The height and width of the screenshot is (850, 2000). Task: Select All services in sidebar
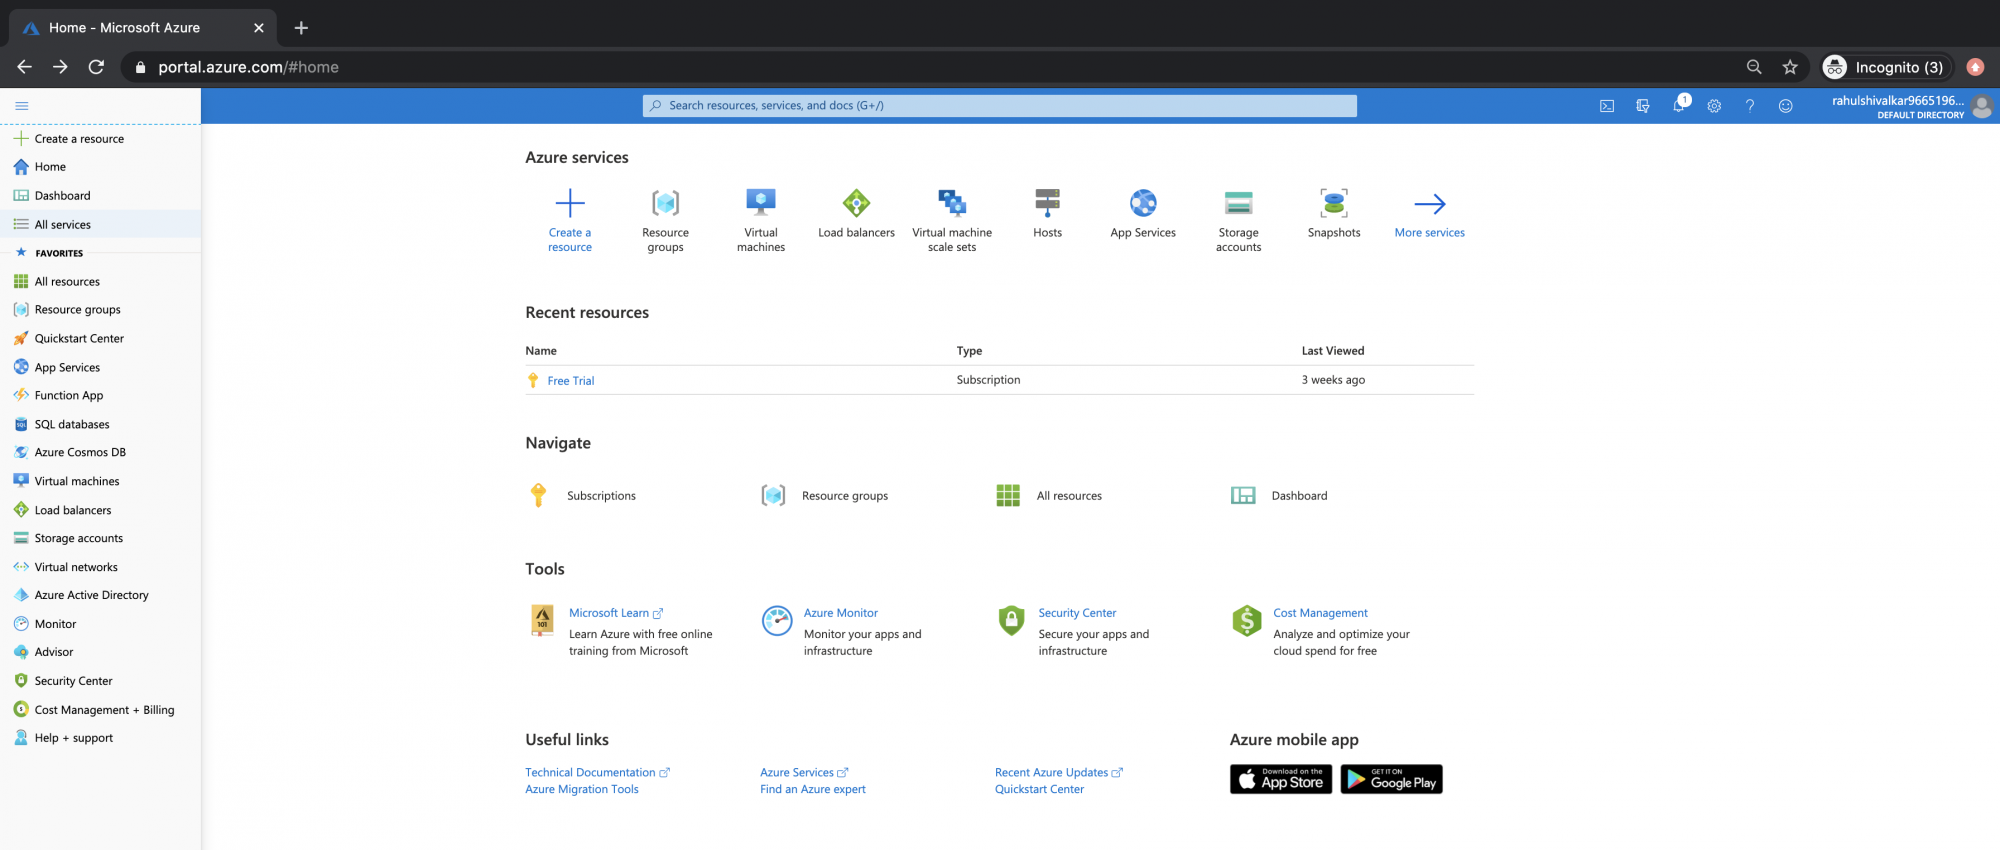point(62,225)
